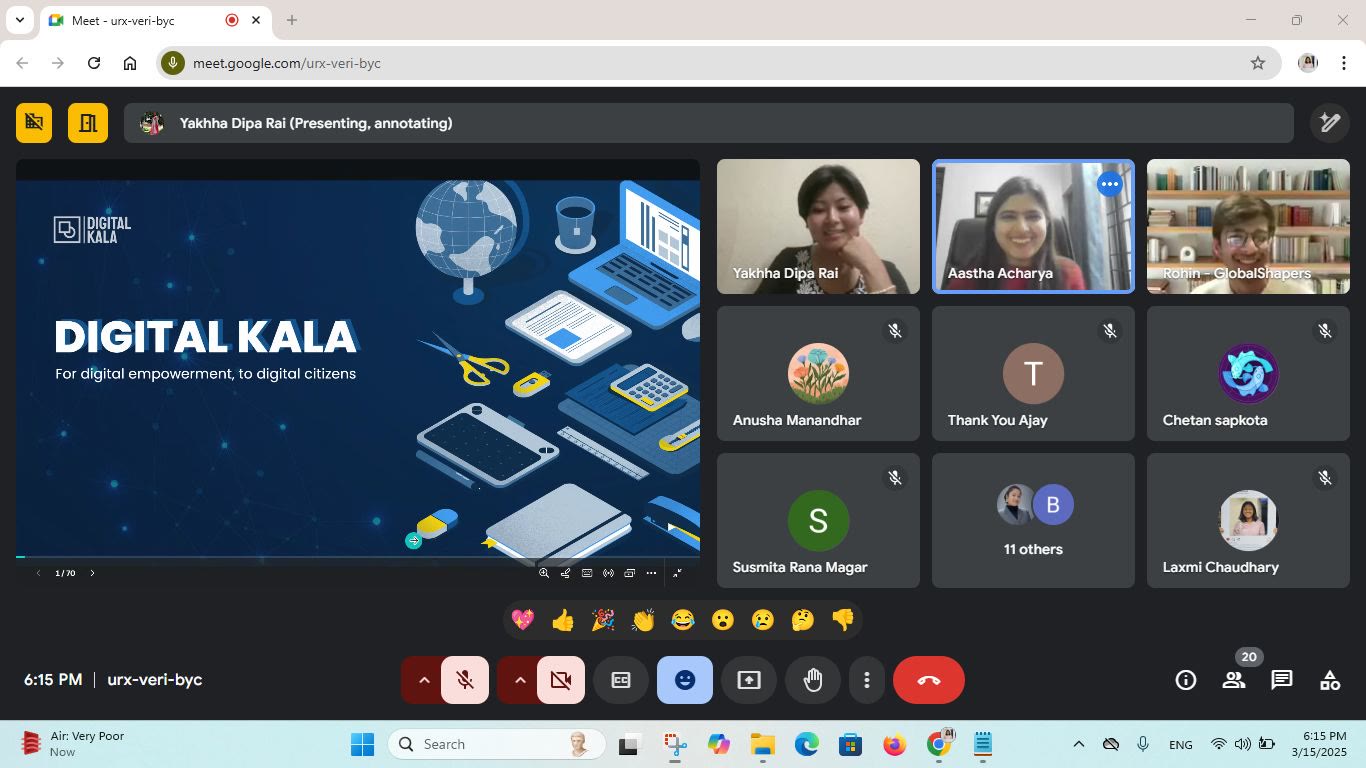Send the thumbs down reaction
1366x768 pixels.
[x=843, y=620]
